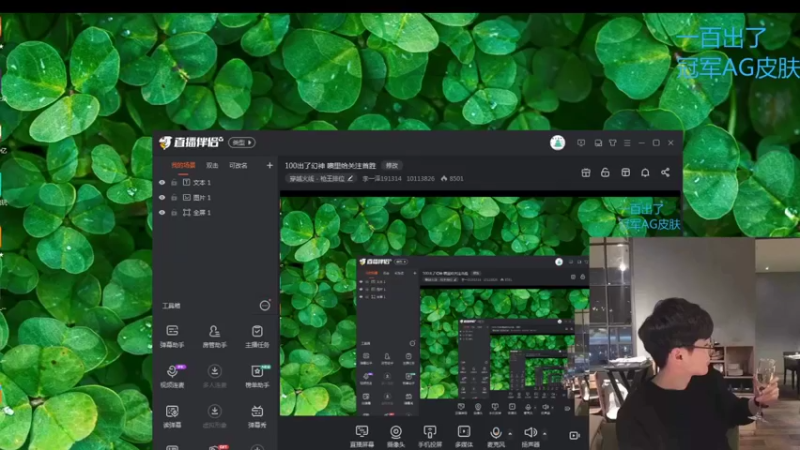
Task: Select the mobile screen cast source button
Action: tap(430, 436)
